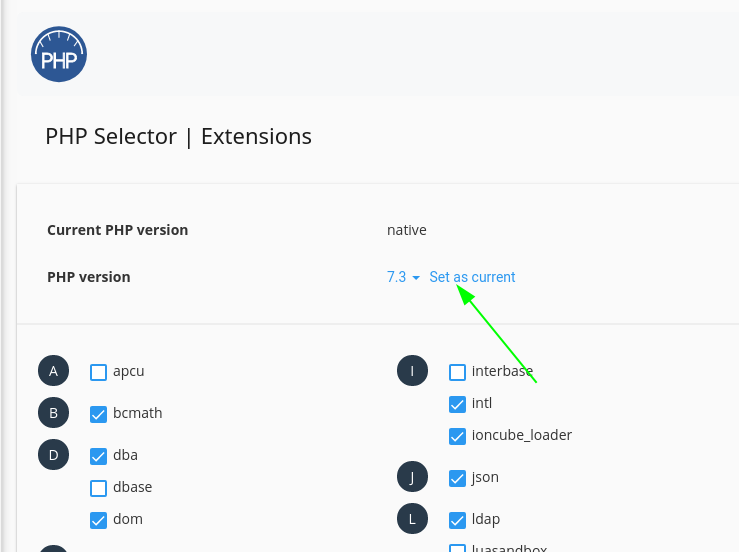Click the letter J group badge
Screen dimensions: 739x552
coord(412,477)
